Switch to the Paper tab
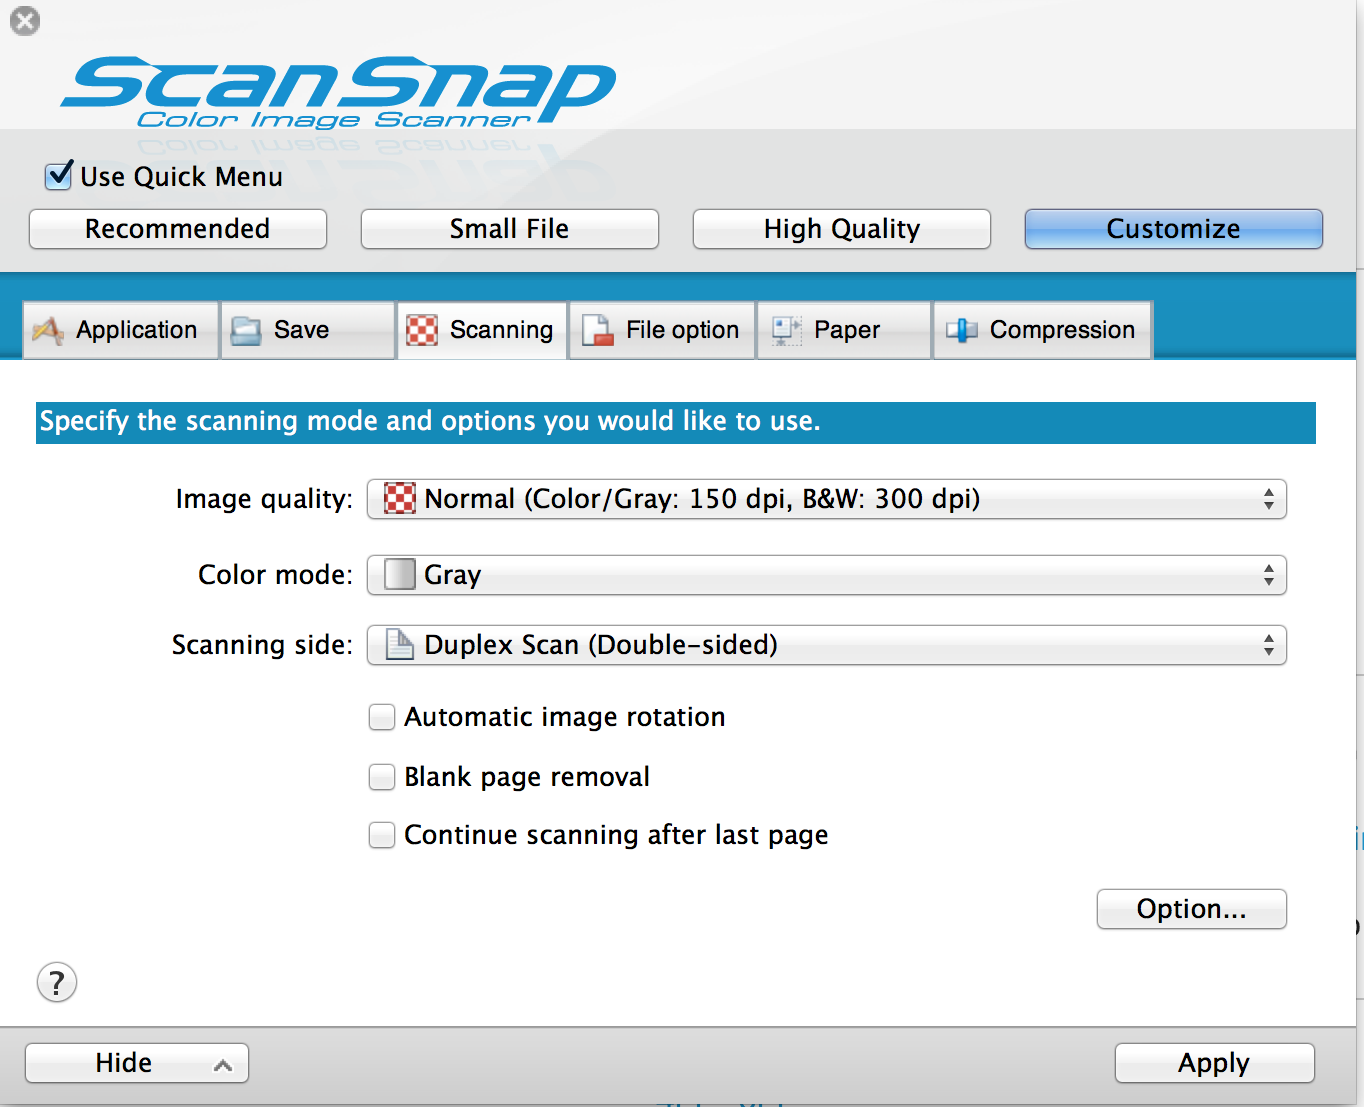The image size is (1364, 1107). [844, 330]
